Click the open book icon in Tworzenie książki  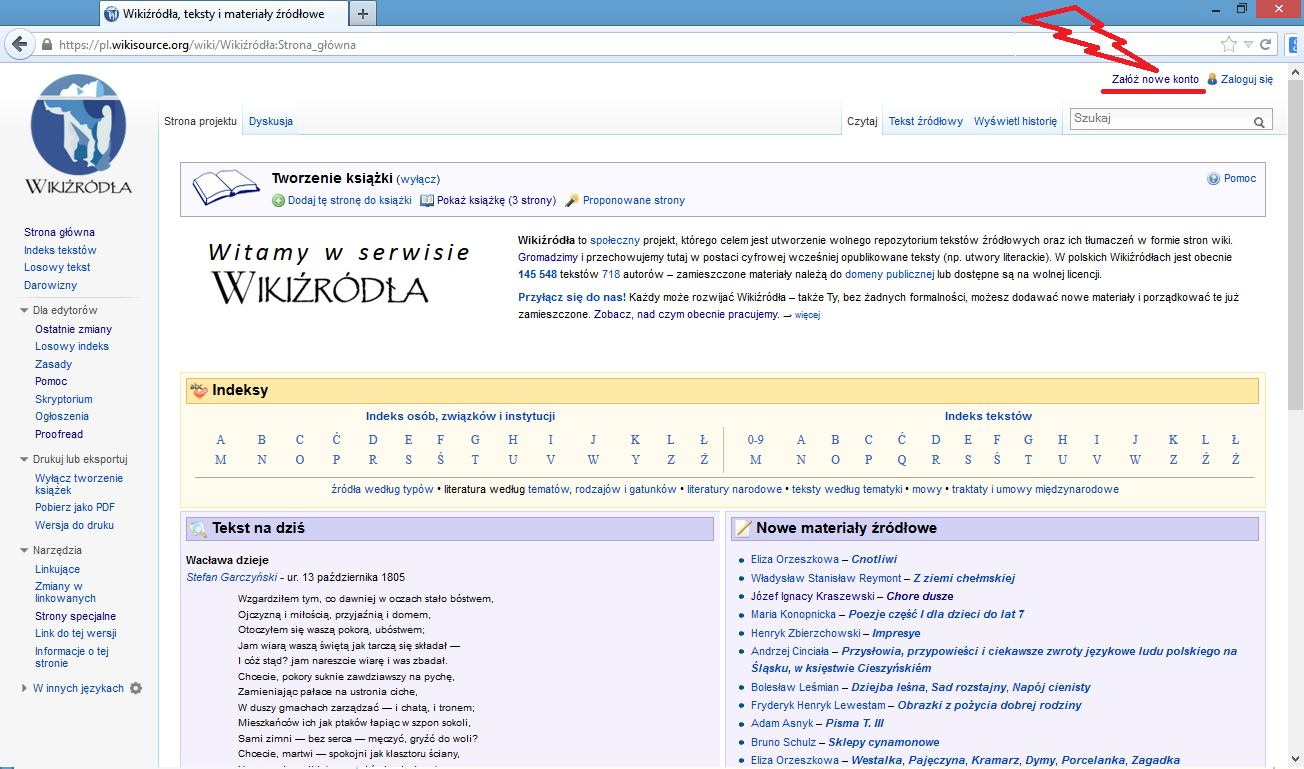tap(226, 189)
